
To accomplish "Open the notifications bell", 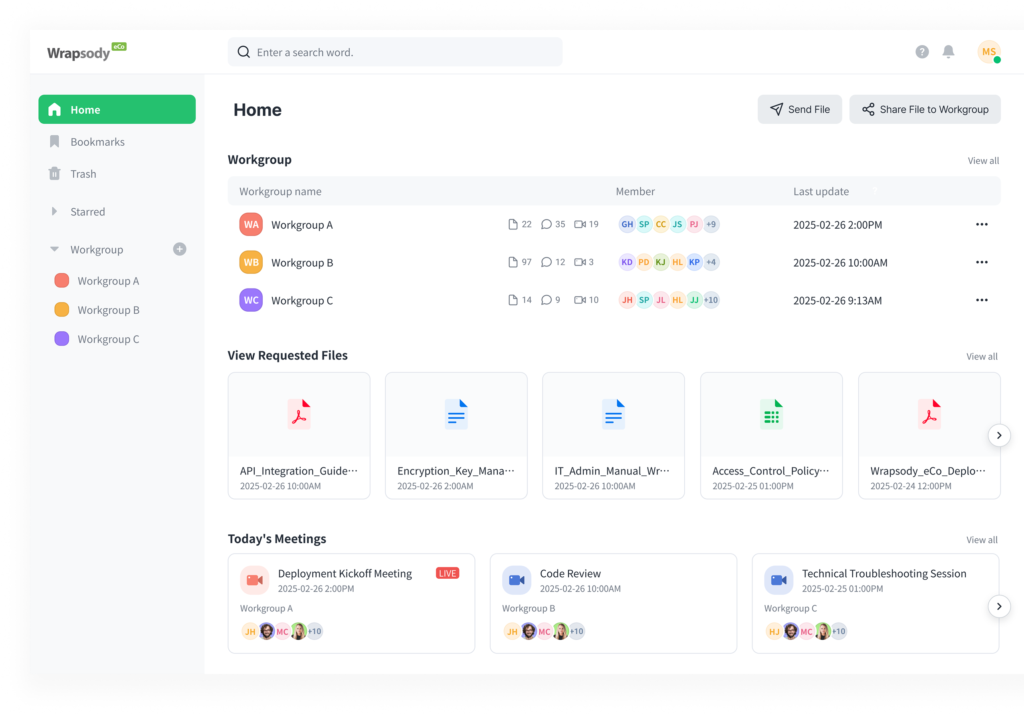I will 948,52.
